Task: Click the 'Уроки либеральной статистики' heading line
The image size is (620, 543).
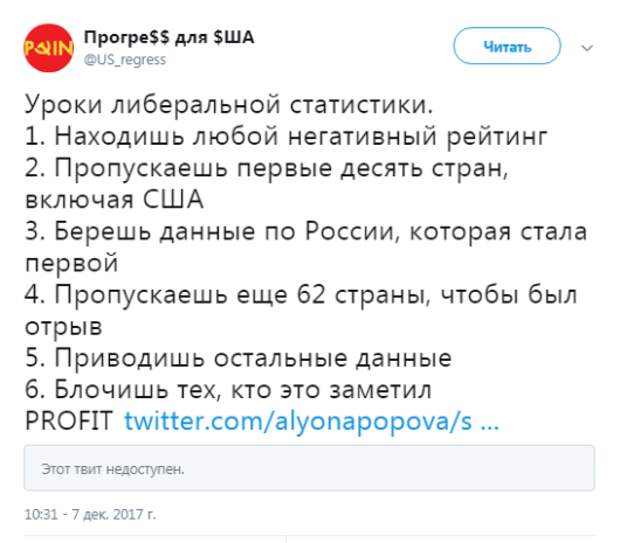Action: 229,105
